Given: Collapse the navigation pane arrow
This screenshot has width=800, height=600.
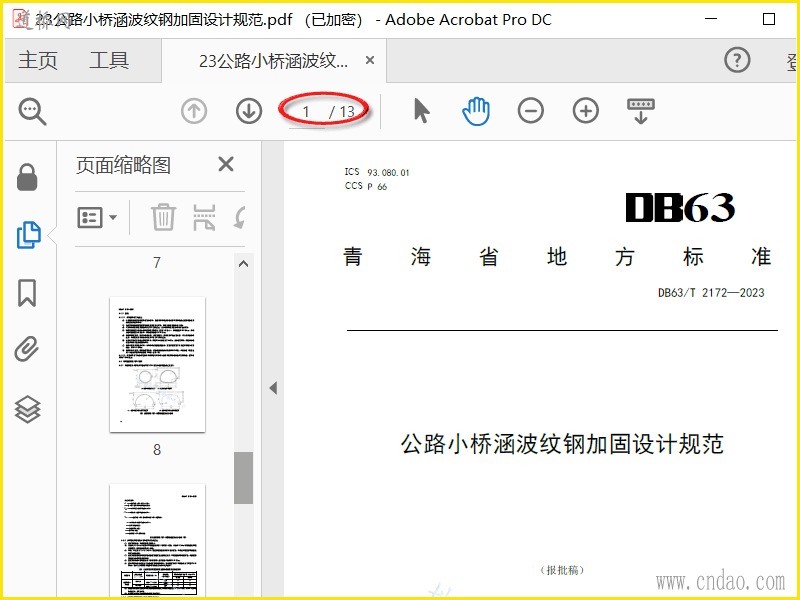Looking at the screenshot, I should (x=273, y=388).
